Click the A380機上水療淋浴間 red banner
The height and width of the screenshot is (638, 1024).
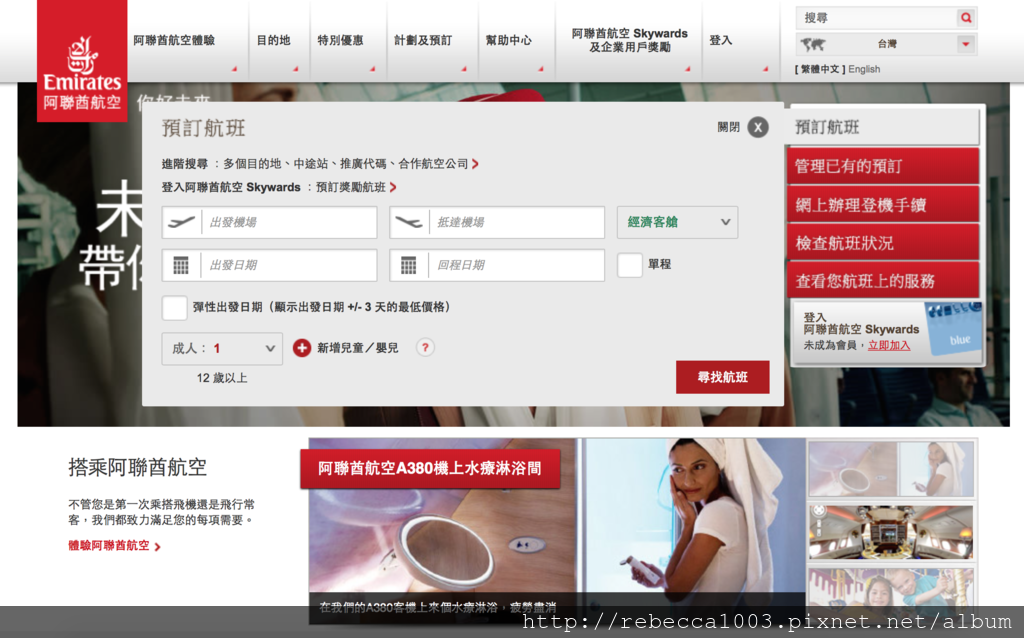tap(430, 468)
